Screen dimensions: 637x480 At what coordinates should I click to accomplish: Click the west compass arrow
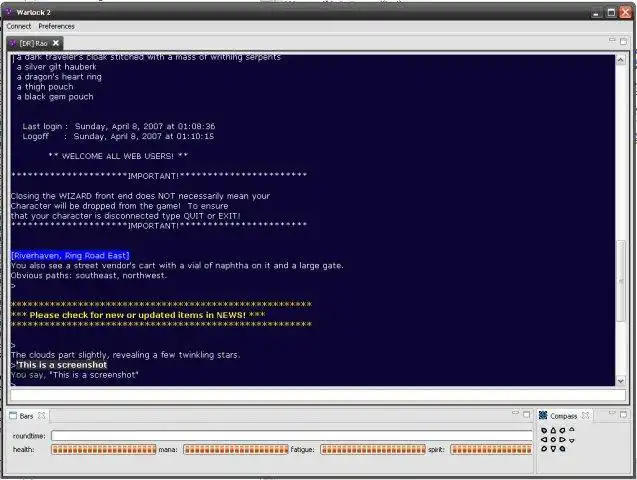click(x=544, y=439)
